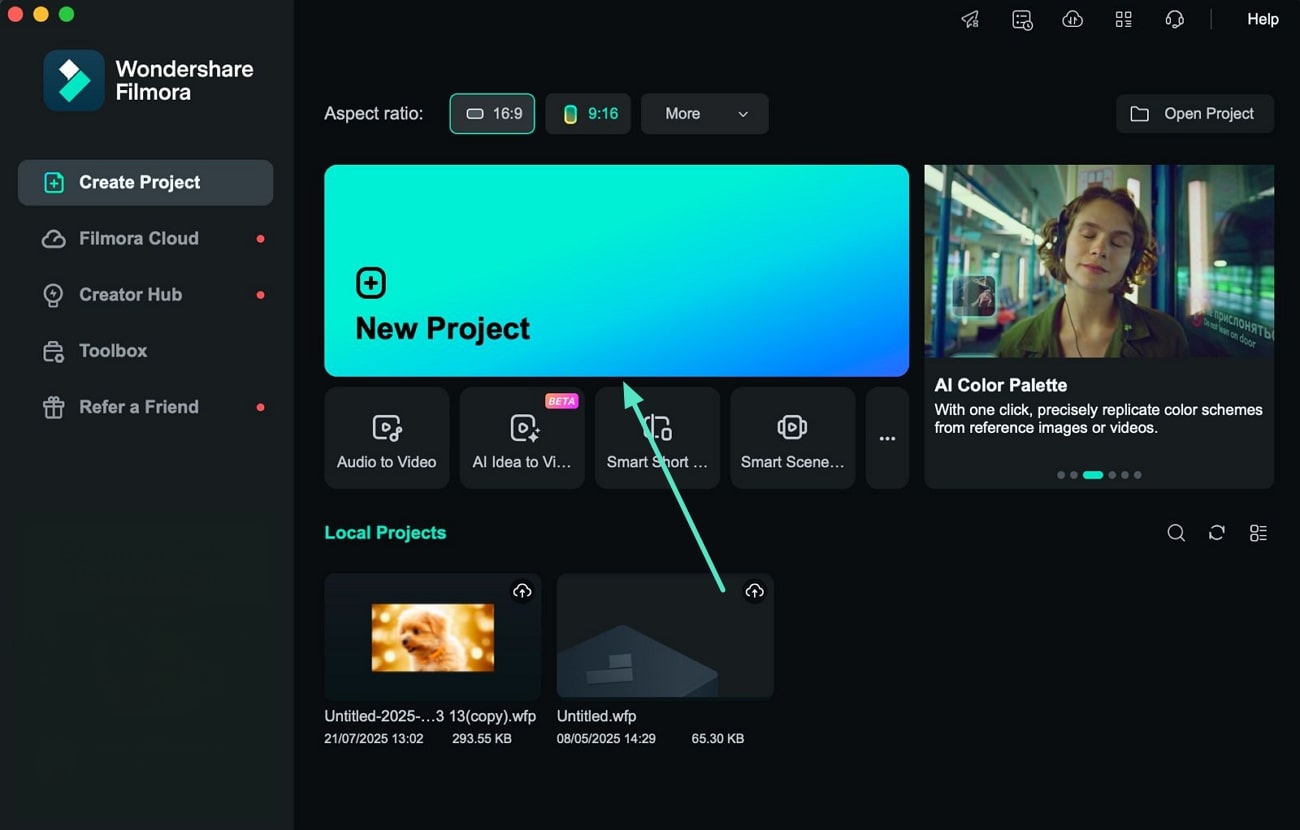1300x830 pixels.
Task: Select the active third carousel indicator
Action: coord(1093,475)
